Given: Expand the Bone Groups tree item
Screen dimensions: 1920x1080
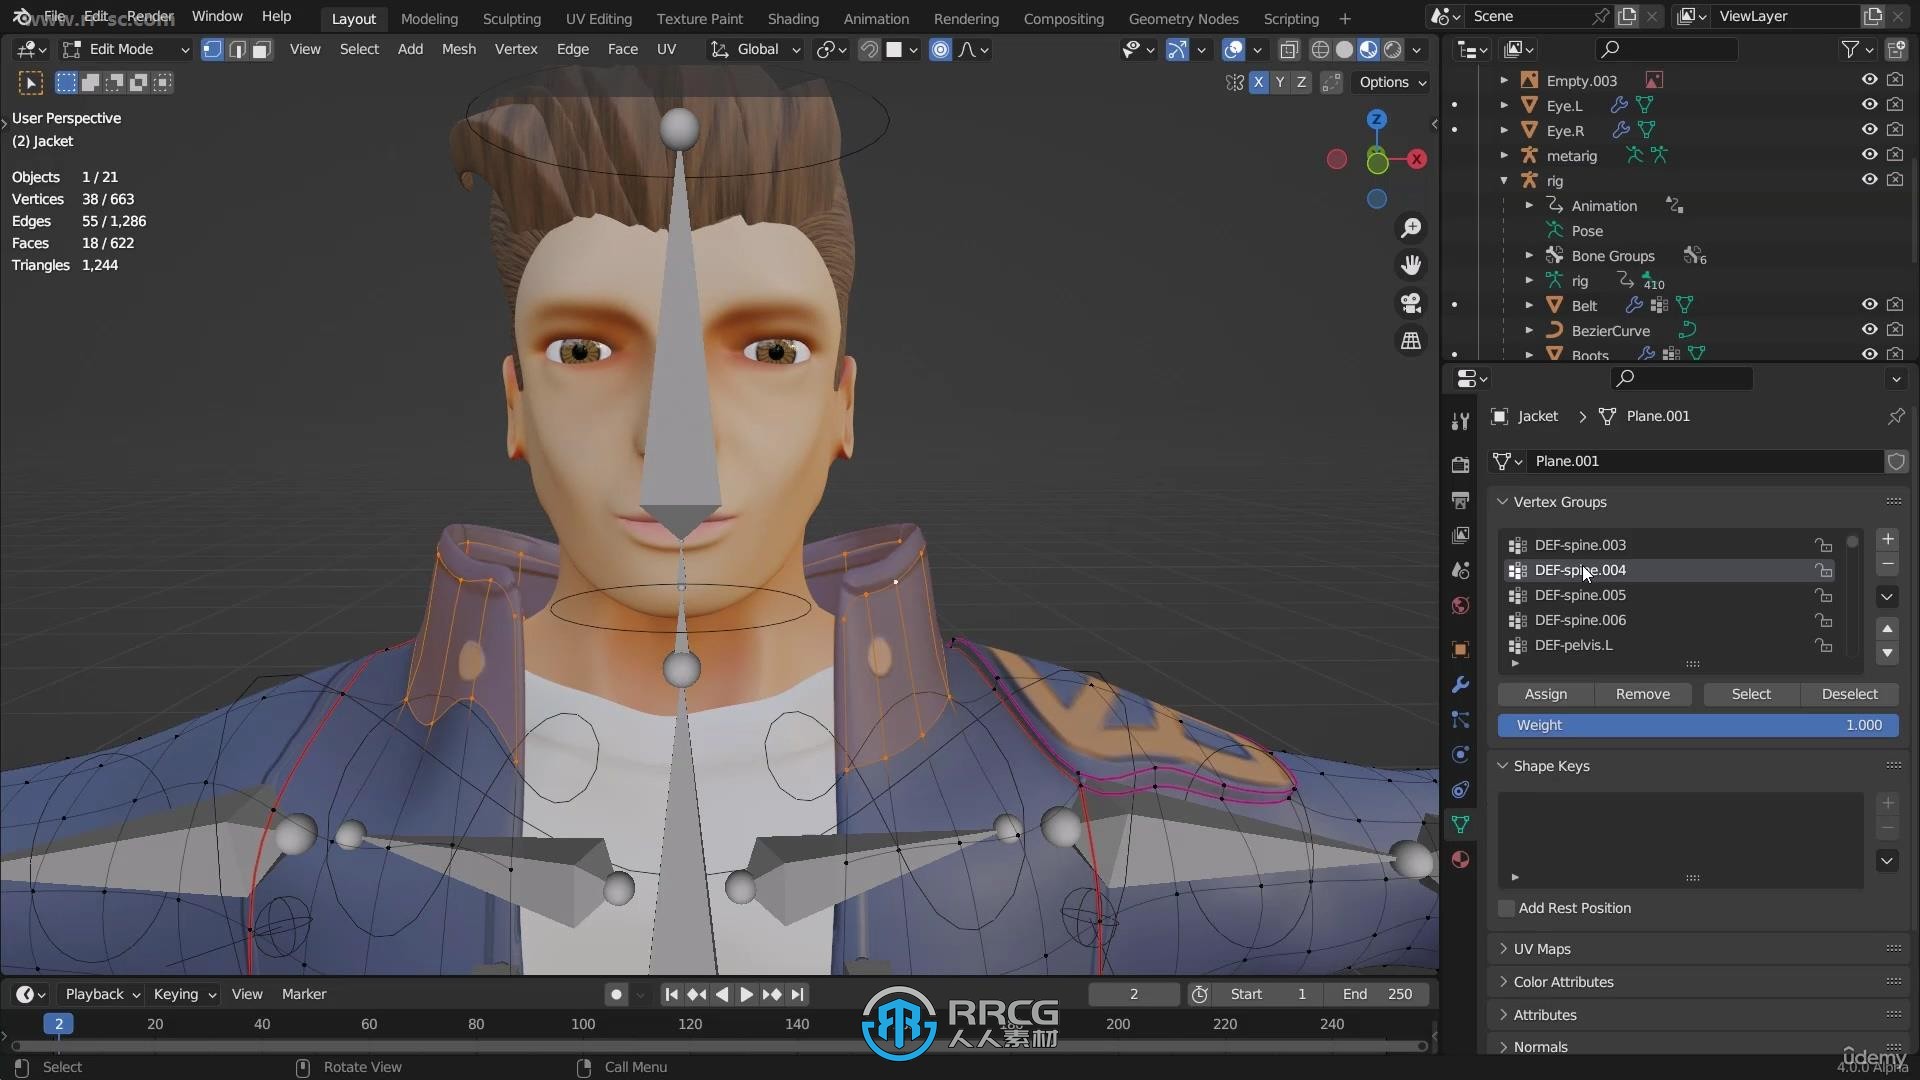Looking at the screenshot, I should [1529, 256].
